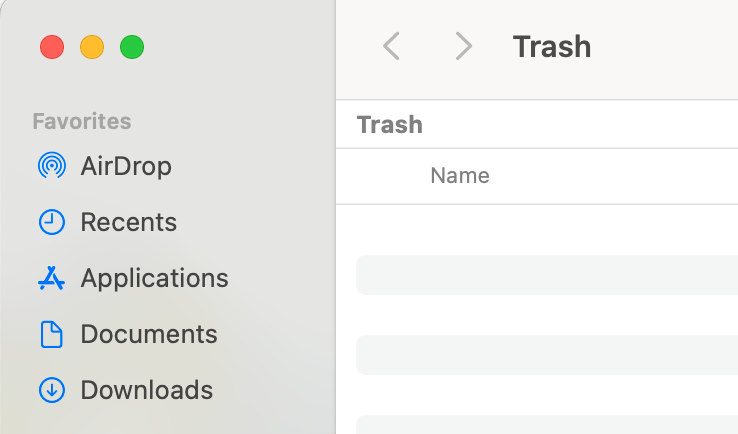Click the Trash heading above the file list
Image resolution: width=738 pixels, height=434 pixels.
(x=390, y=125)
